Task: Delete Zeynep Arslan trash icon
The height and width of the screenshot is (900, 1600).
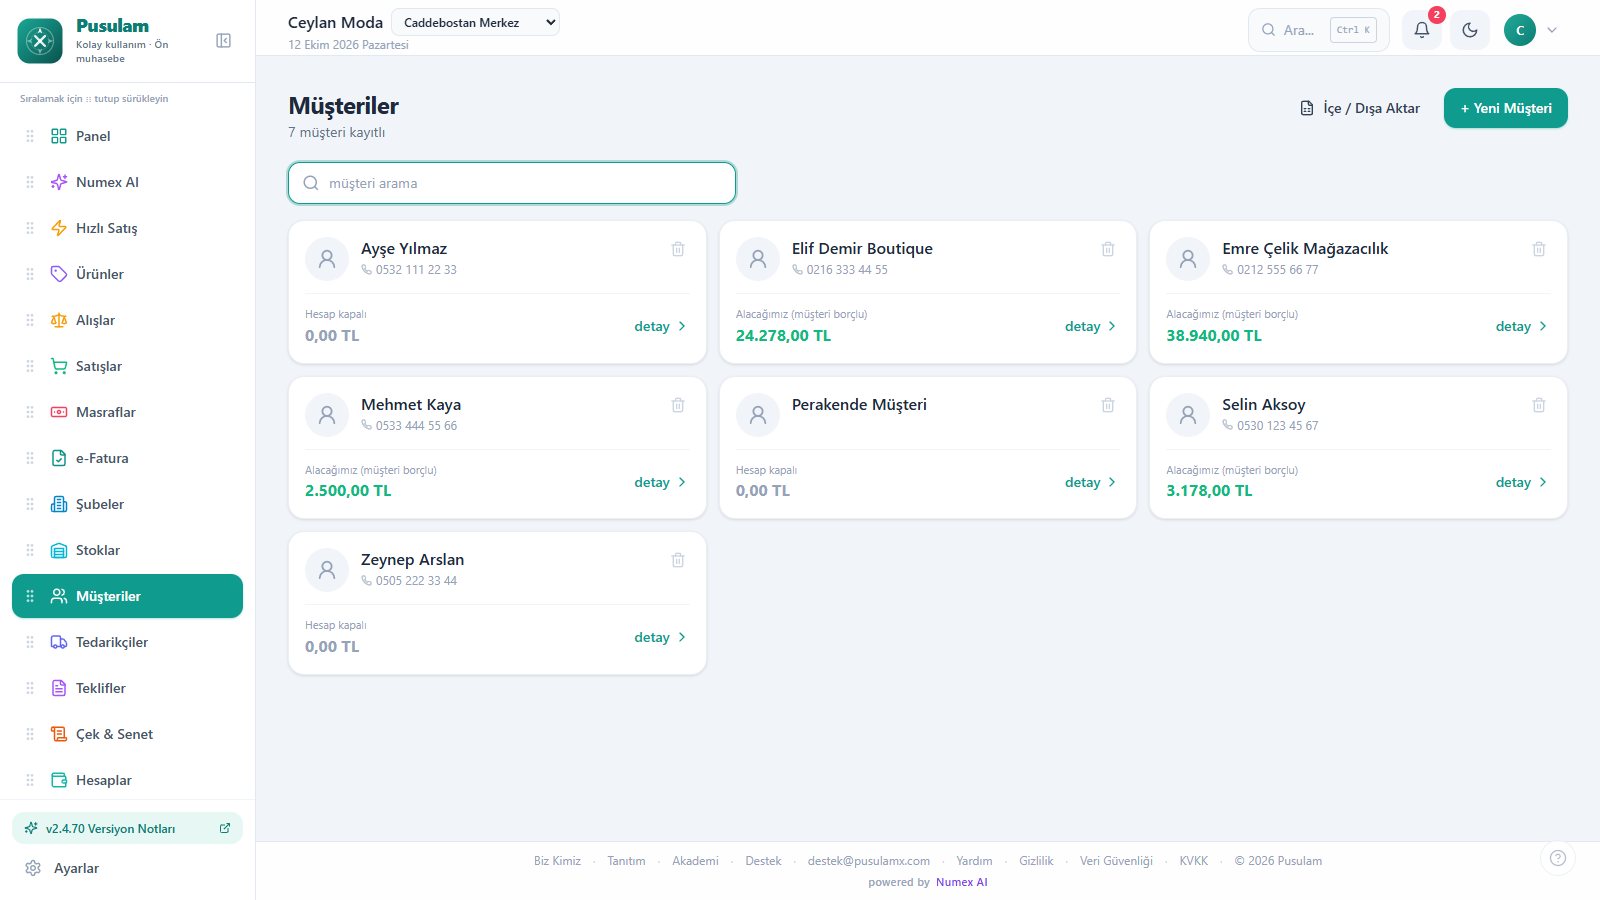Action: pos(678,560)
